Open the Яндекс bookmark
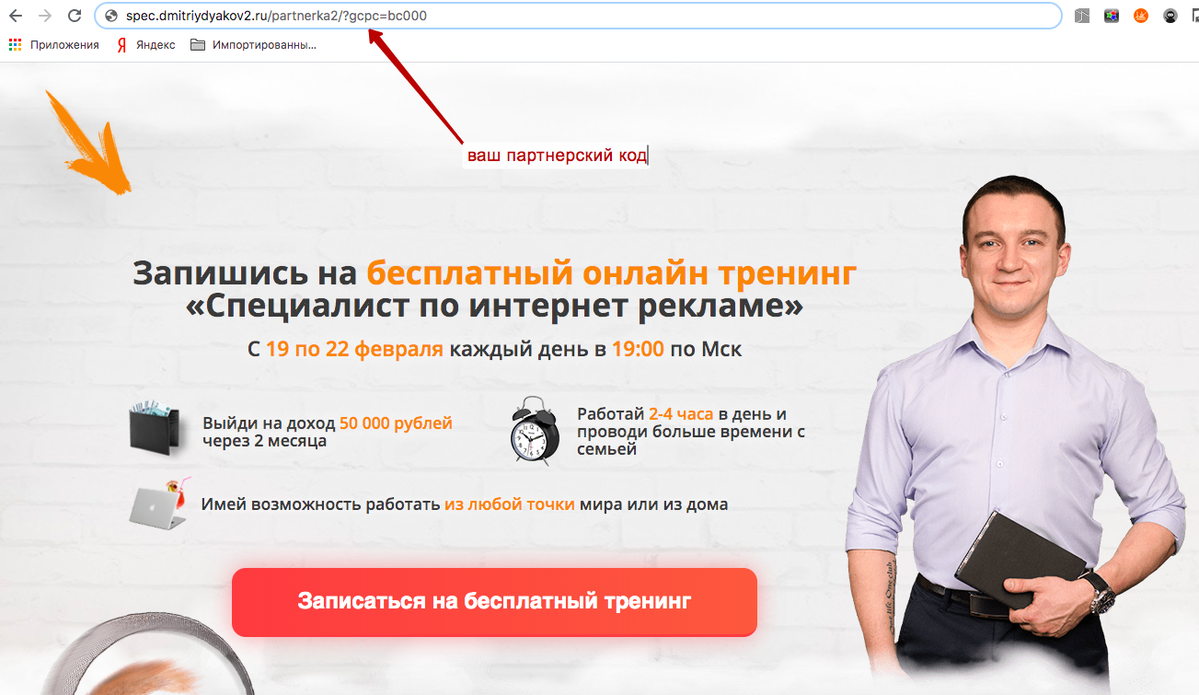Viewport: 1199px width, 695px height. coord(146,45)
